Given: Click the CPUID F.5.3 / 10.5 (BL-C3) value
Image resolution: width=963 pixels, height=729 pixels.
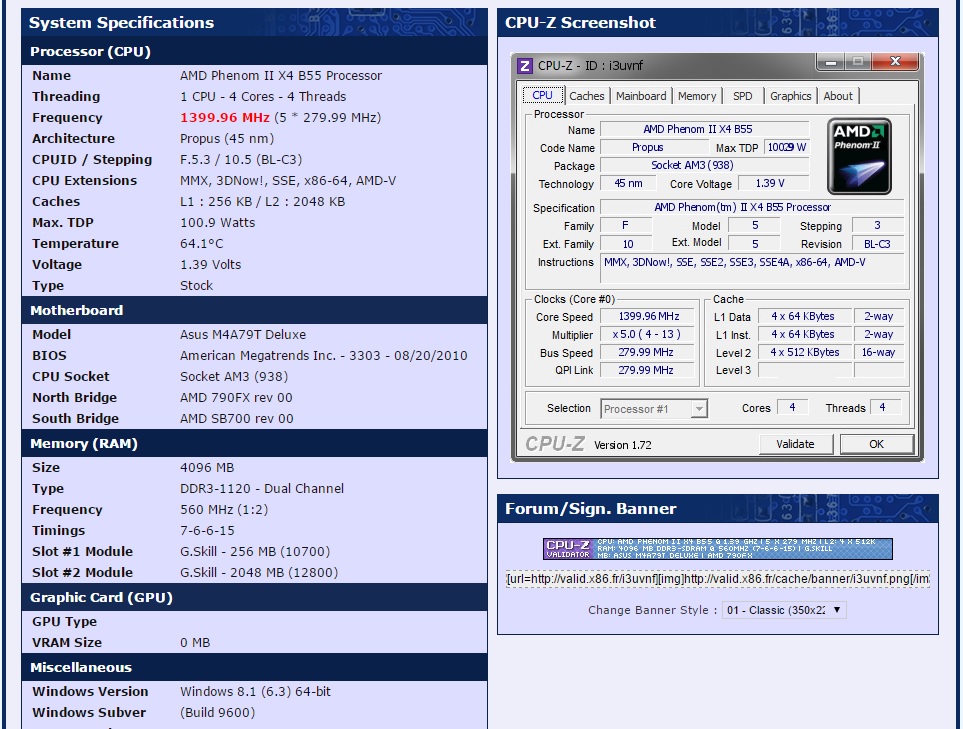Looking at the screenshot, I should coord(241,160).
